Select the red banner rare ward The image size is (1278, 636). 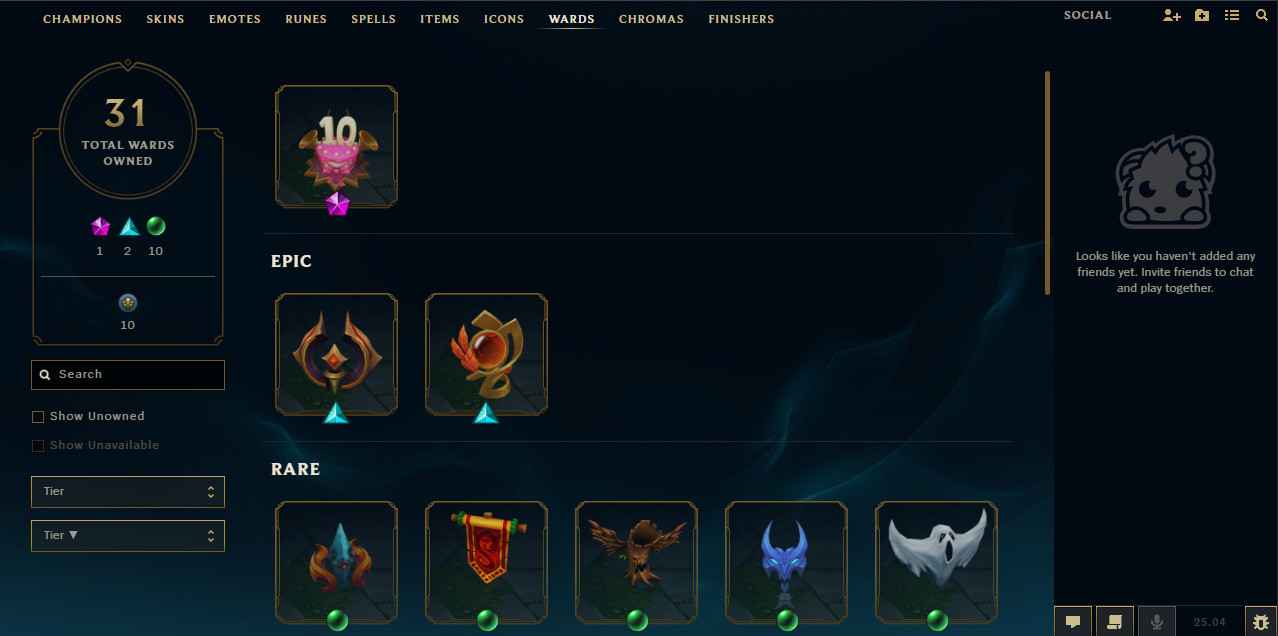[x=486, y=562]
